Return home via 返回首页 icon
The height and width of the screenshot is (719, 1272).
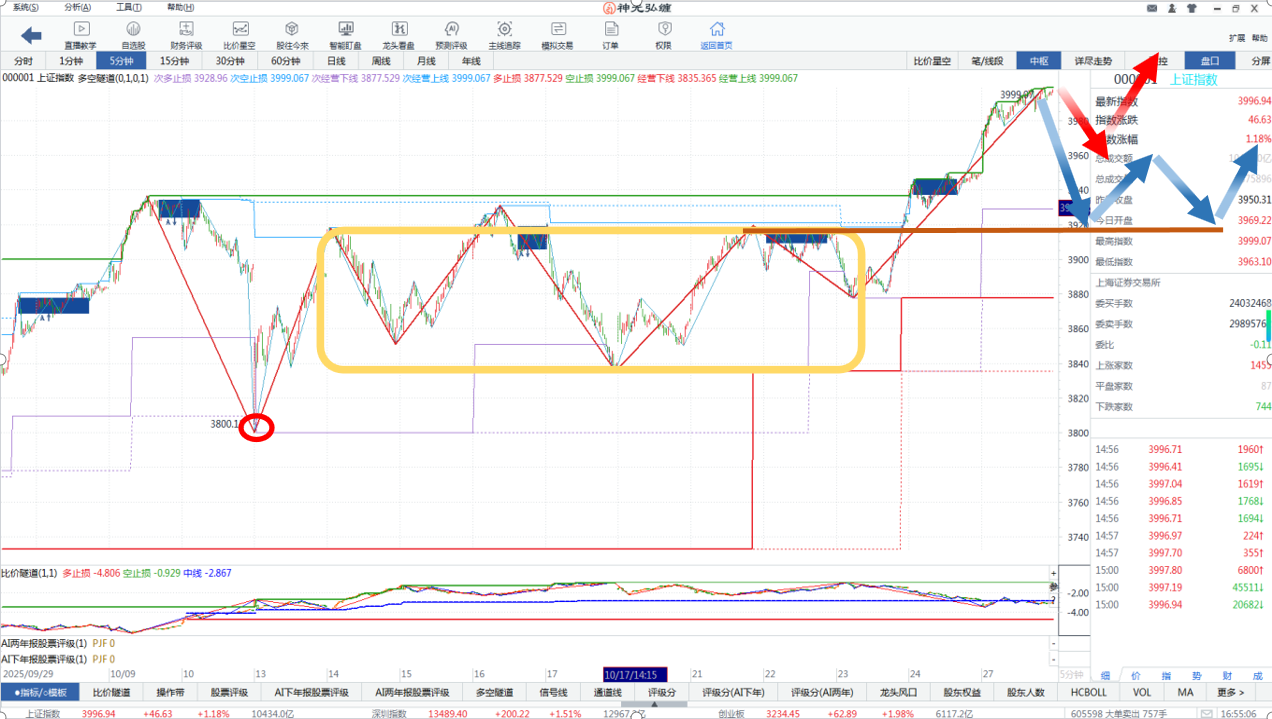(716, 35)
